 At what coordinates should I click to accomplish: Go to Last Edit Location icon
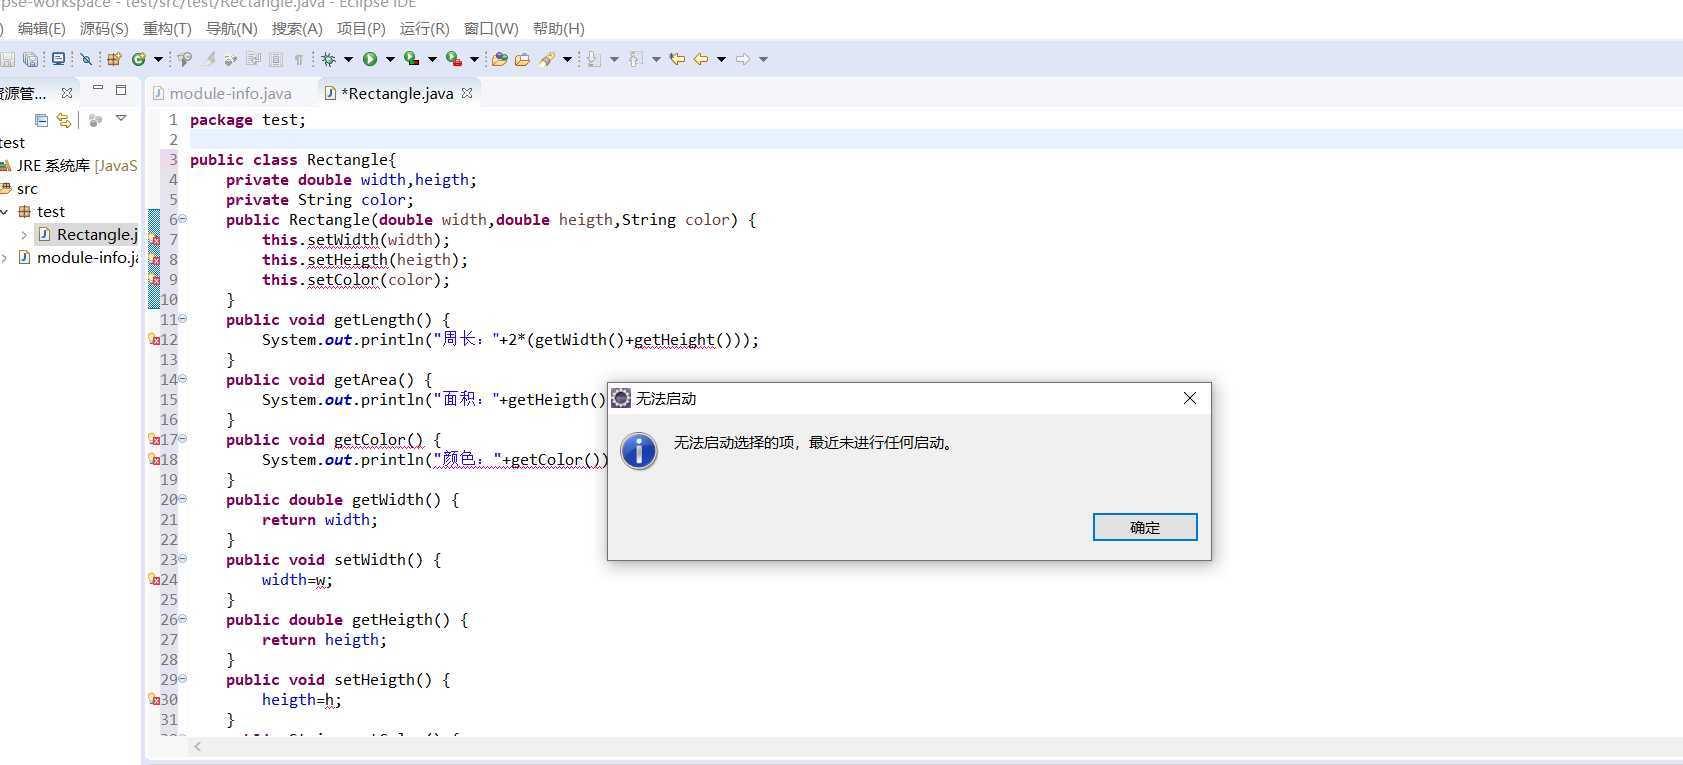click(x=677, y=59)
